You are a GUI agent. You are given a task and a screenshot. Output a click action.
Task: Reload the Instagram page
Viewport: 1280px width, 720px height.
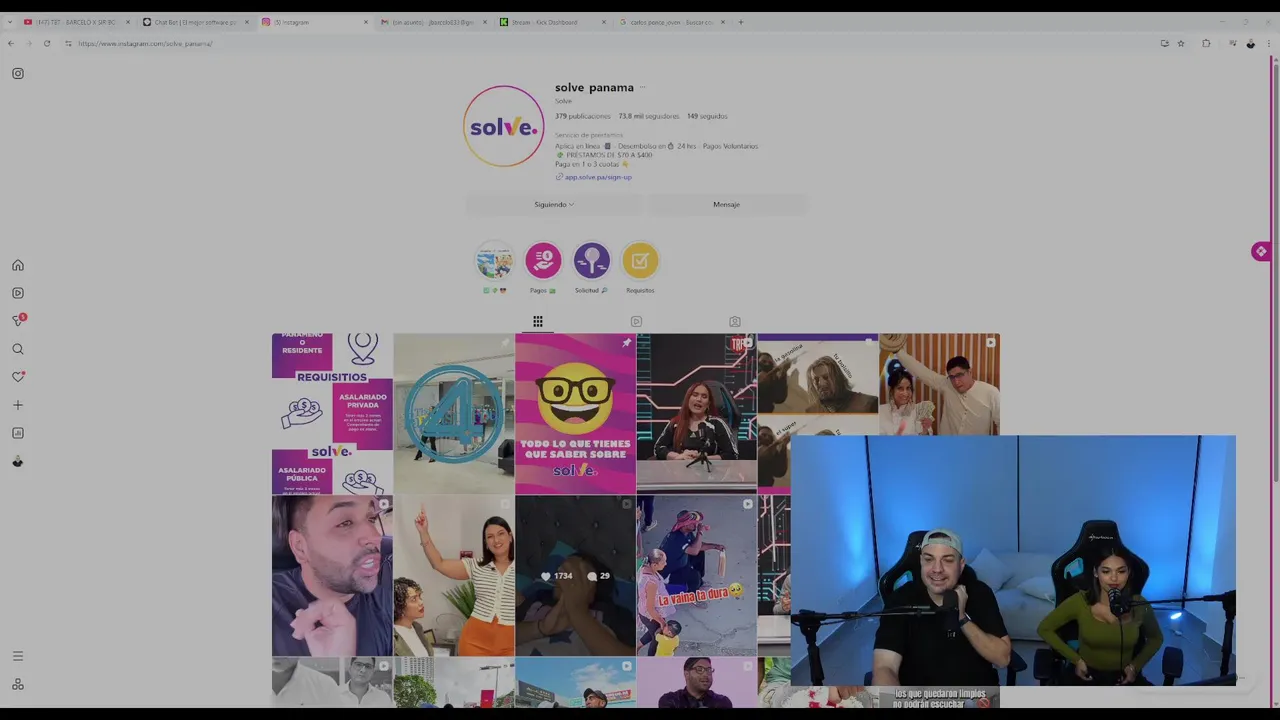pos(46,43)
